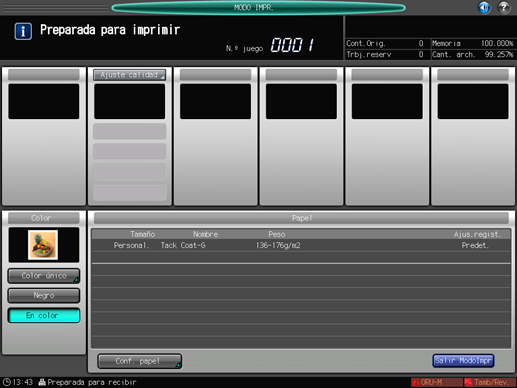
Task: Click the MODO IMPR. title bar
Action: [x=258, y=7]
